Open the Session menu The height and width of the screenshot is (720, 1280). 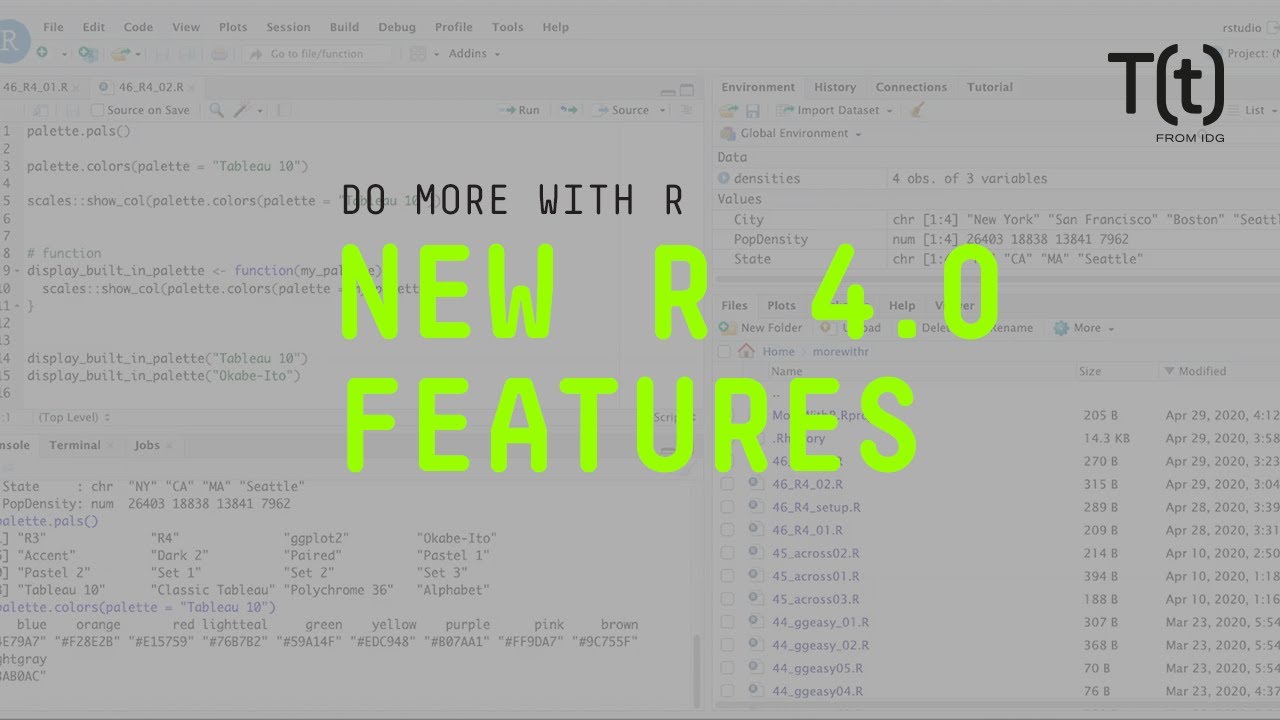288,27
